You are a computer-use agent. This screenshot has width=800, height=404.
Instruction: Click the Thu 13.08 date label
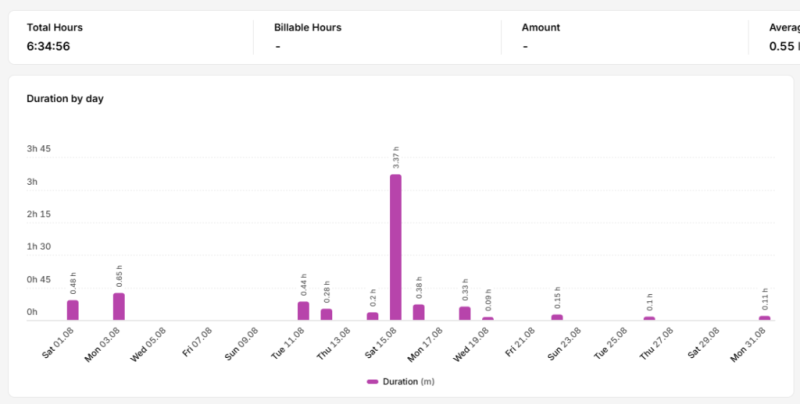tap(334, 344)
